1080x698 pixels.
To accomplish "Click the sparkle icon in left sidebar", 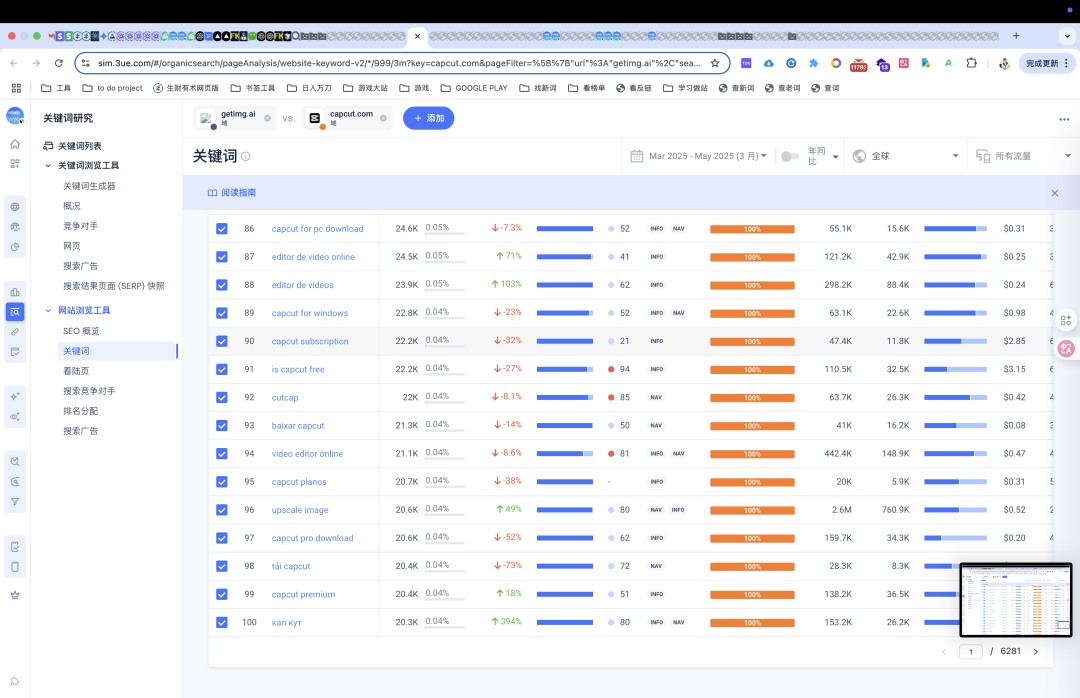I will pyautogui.click(x=15, y=396).
